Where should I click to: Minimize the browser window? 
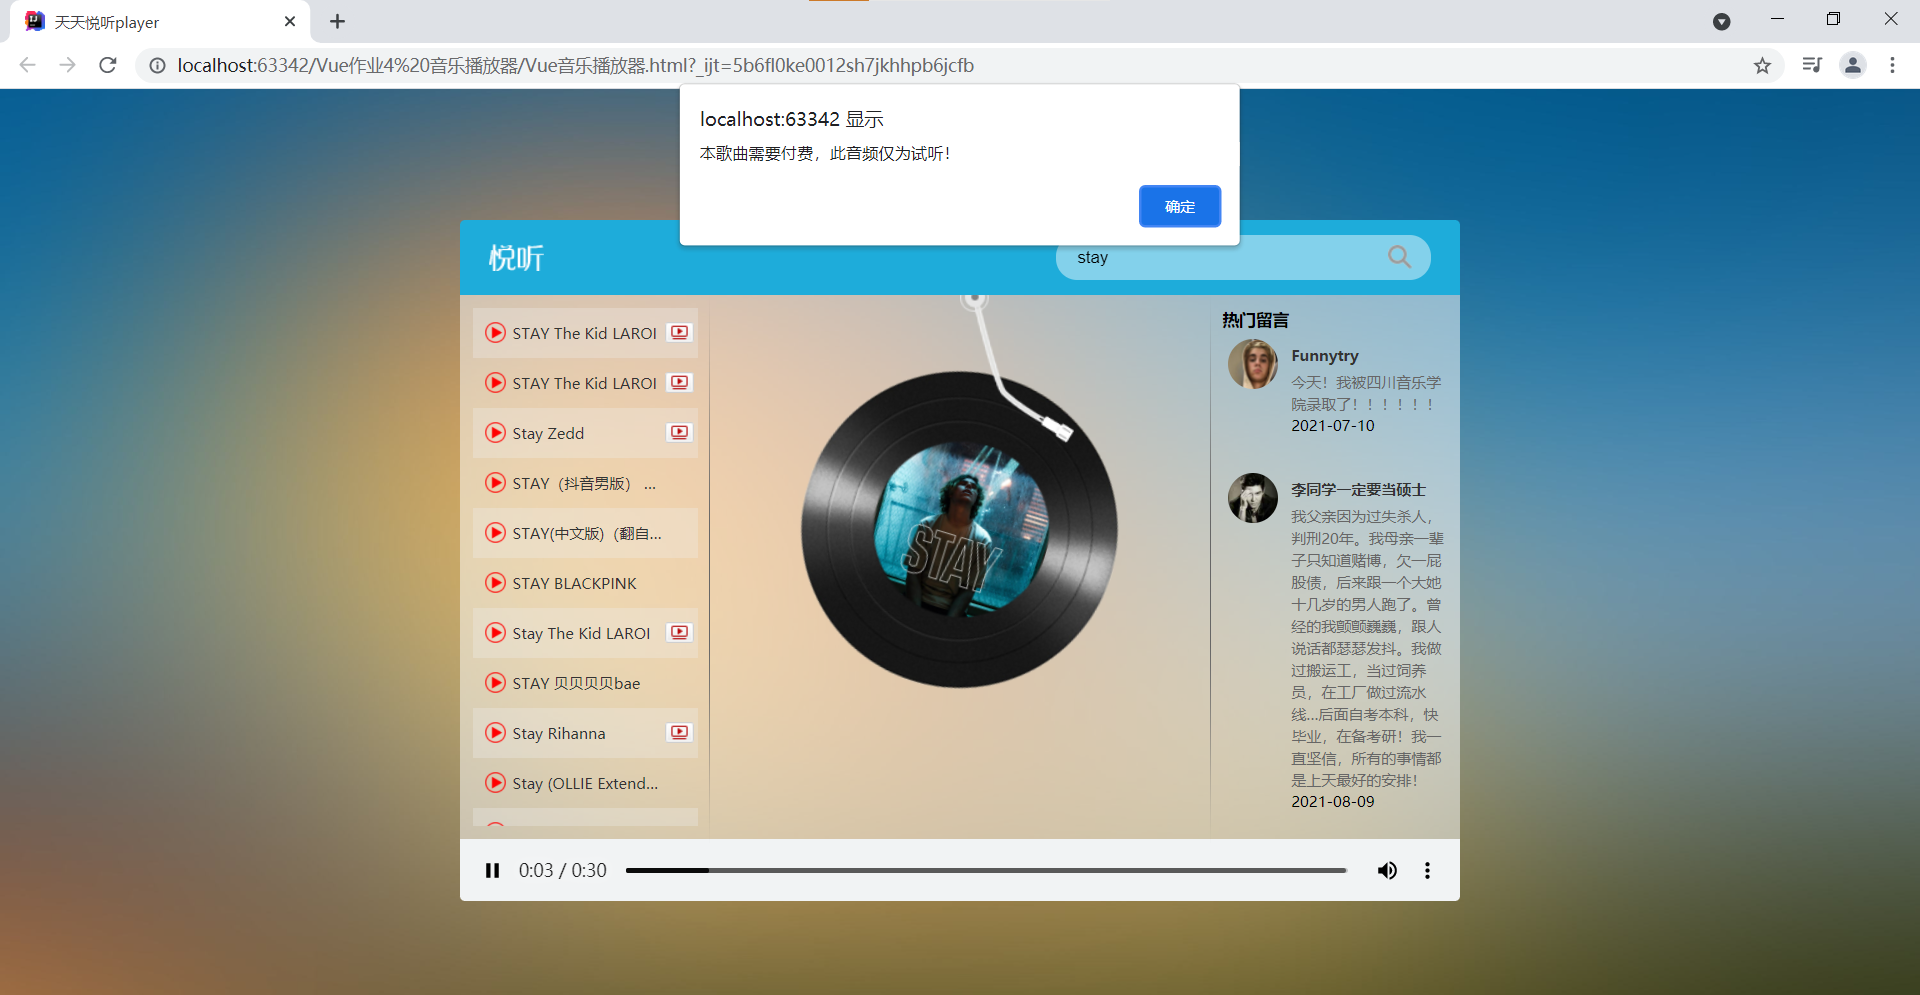(x=1777, y=19)
